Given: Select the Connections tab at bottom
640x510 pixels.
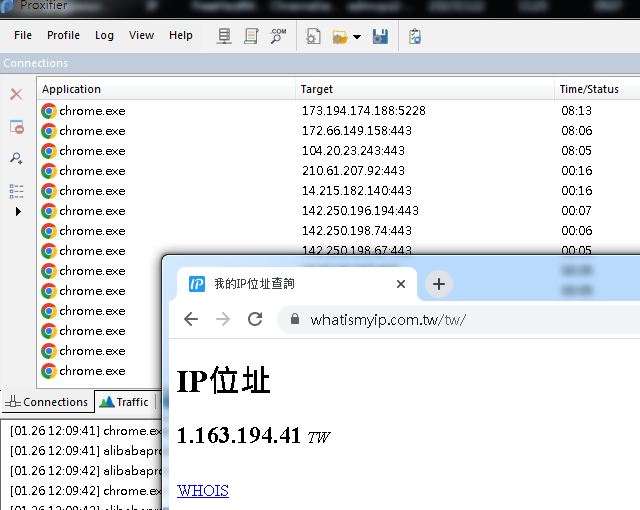Looking at the screenshot, I should 47,402.
